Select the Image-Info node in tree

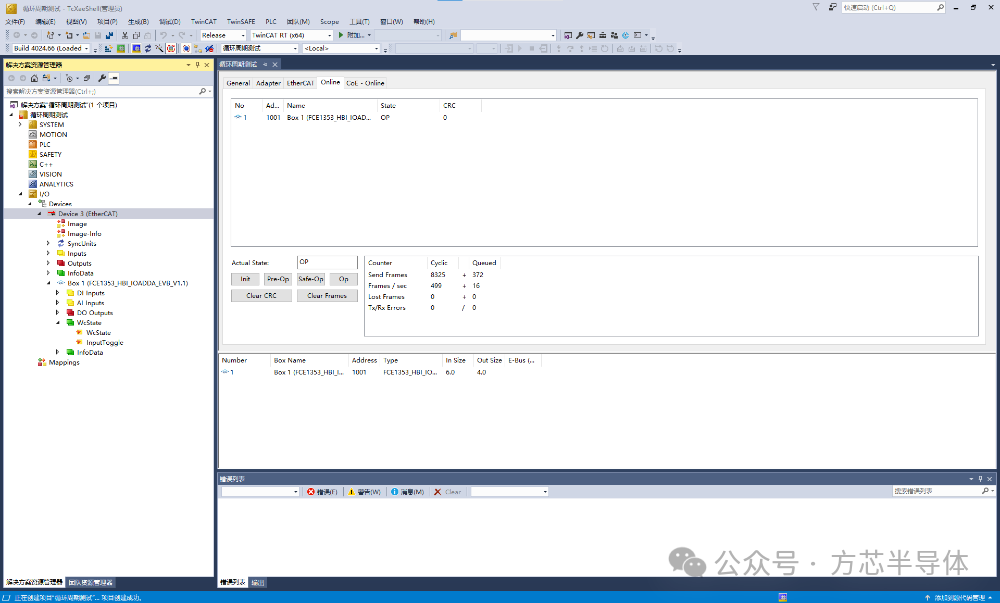pyautogui.click(x=84, y=234)
